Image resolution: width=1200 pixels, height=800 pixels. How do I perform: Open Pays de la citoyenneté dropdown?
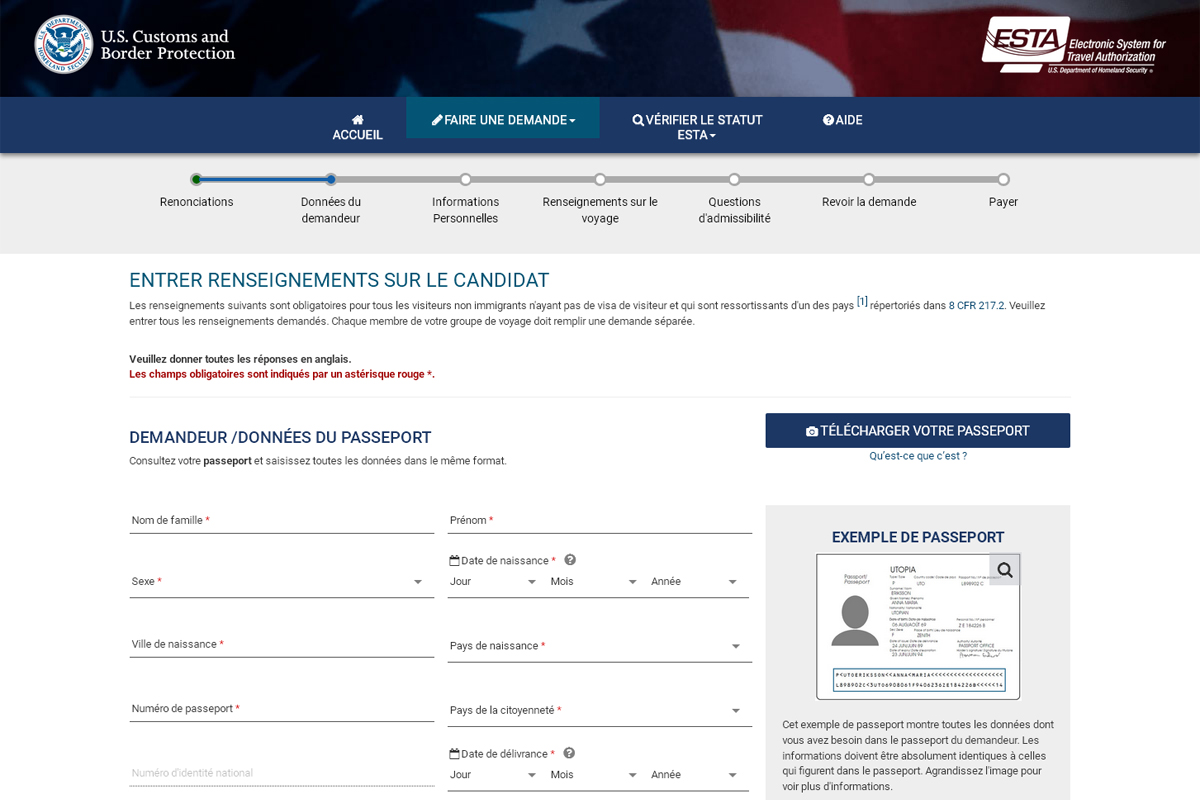coord(599,711)
